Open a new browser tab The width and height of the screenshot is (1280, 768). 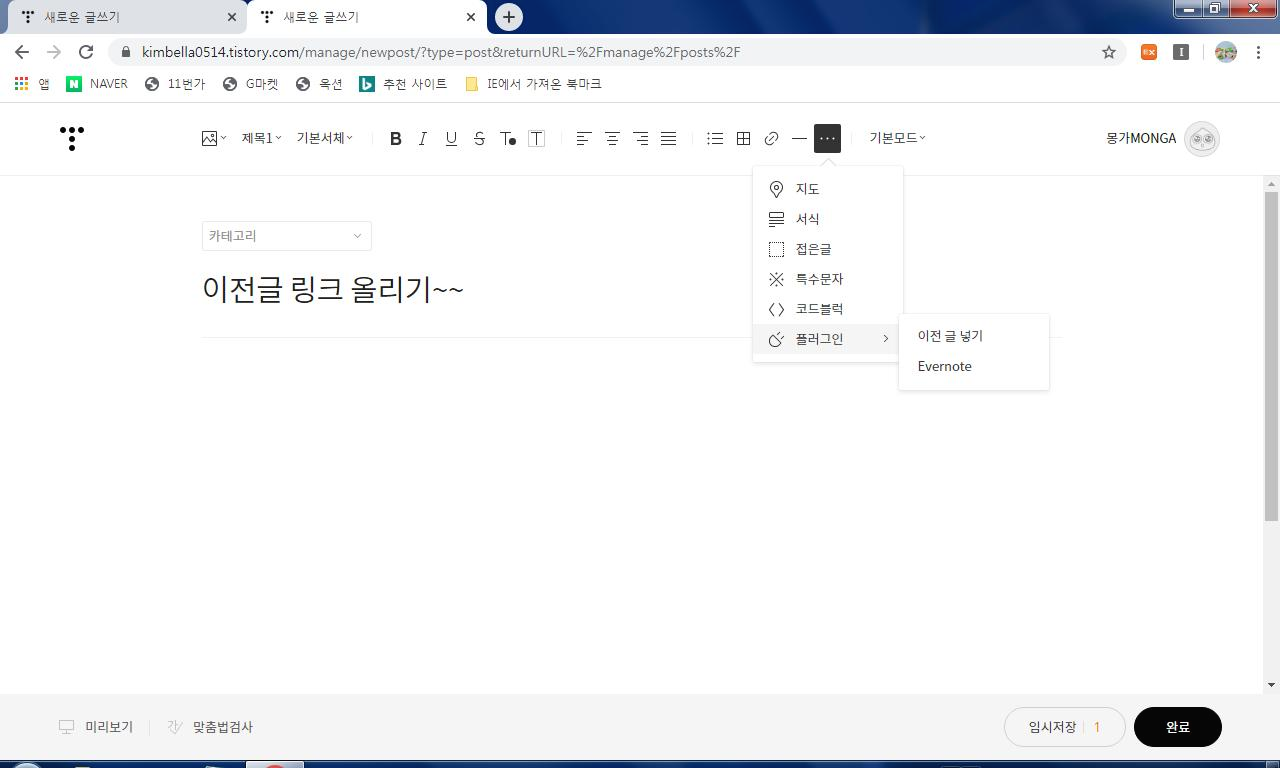(x=509, y=17)
